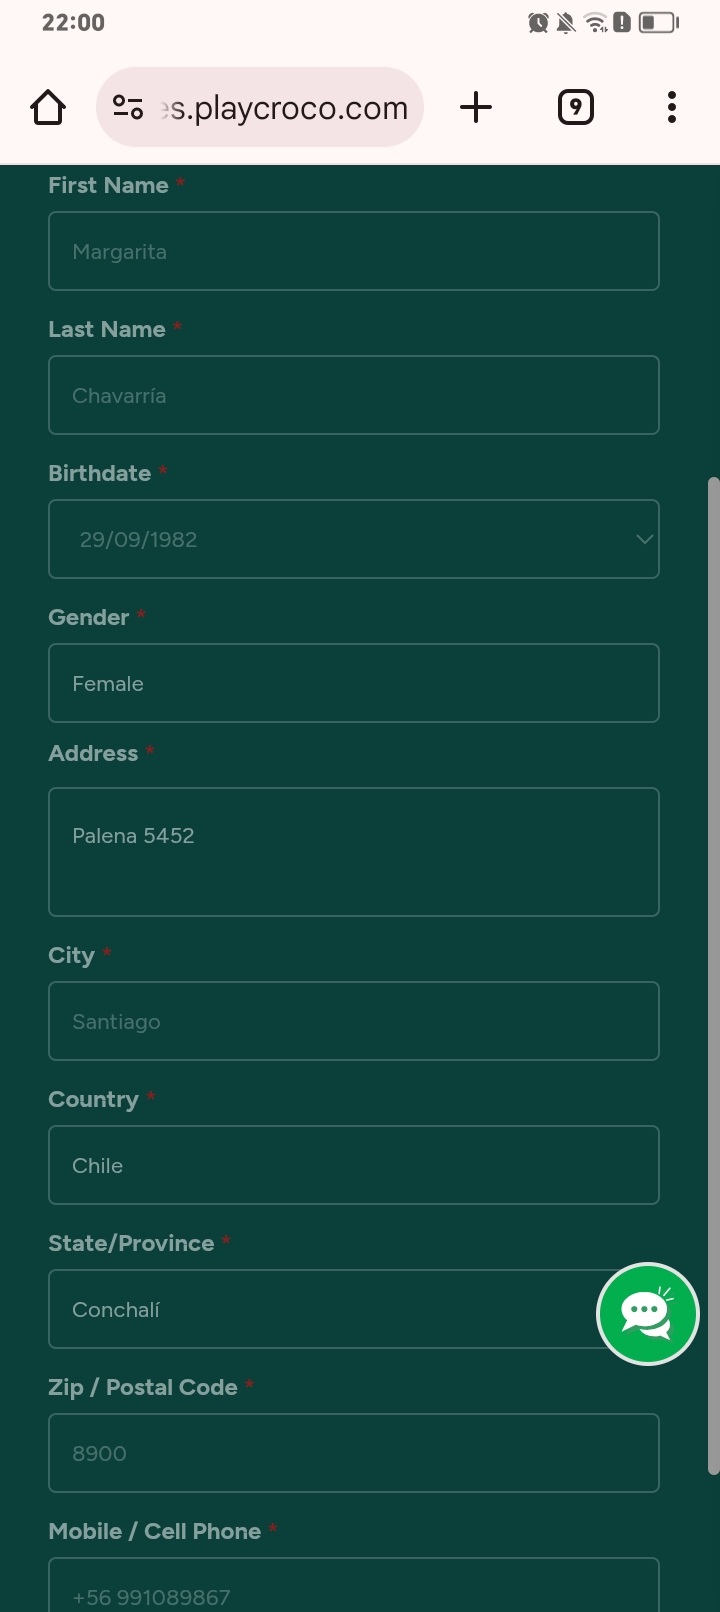Open site info icon in address bar
The width and height of the screenshot is (720, 1612).
[x=128, y=107]
